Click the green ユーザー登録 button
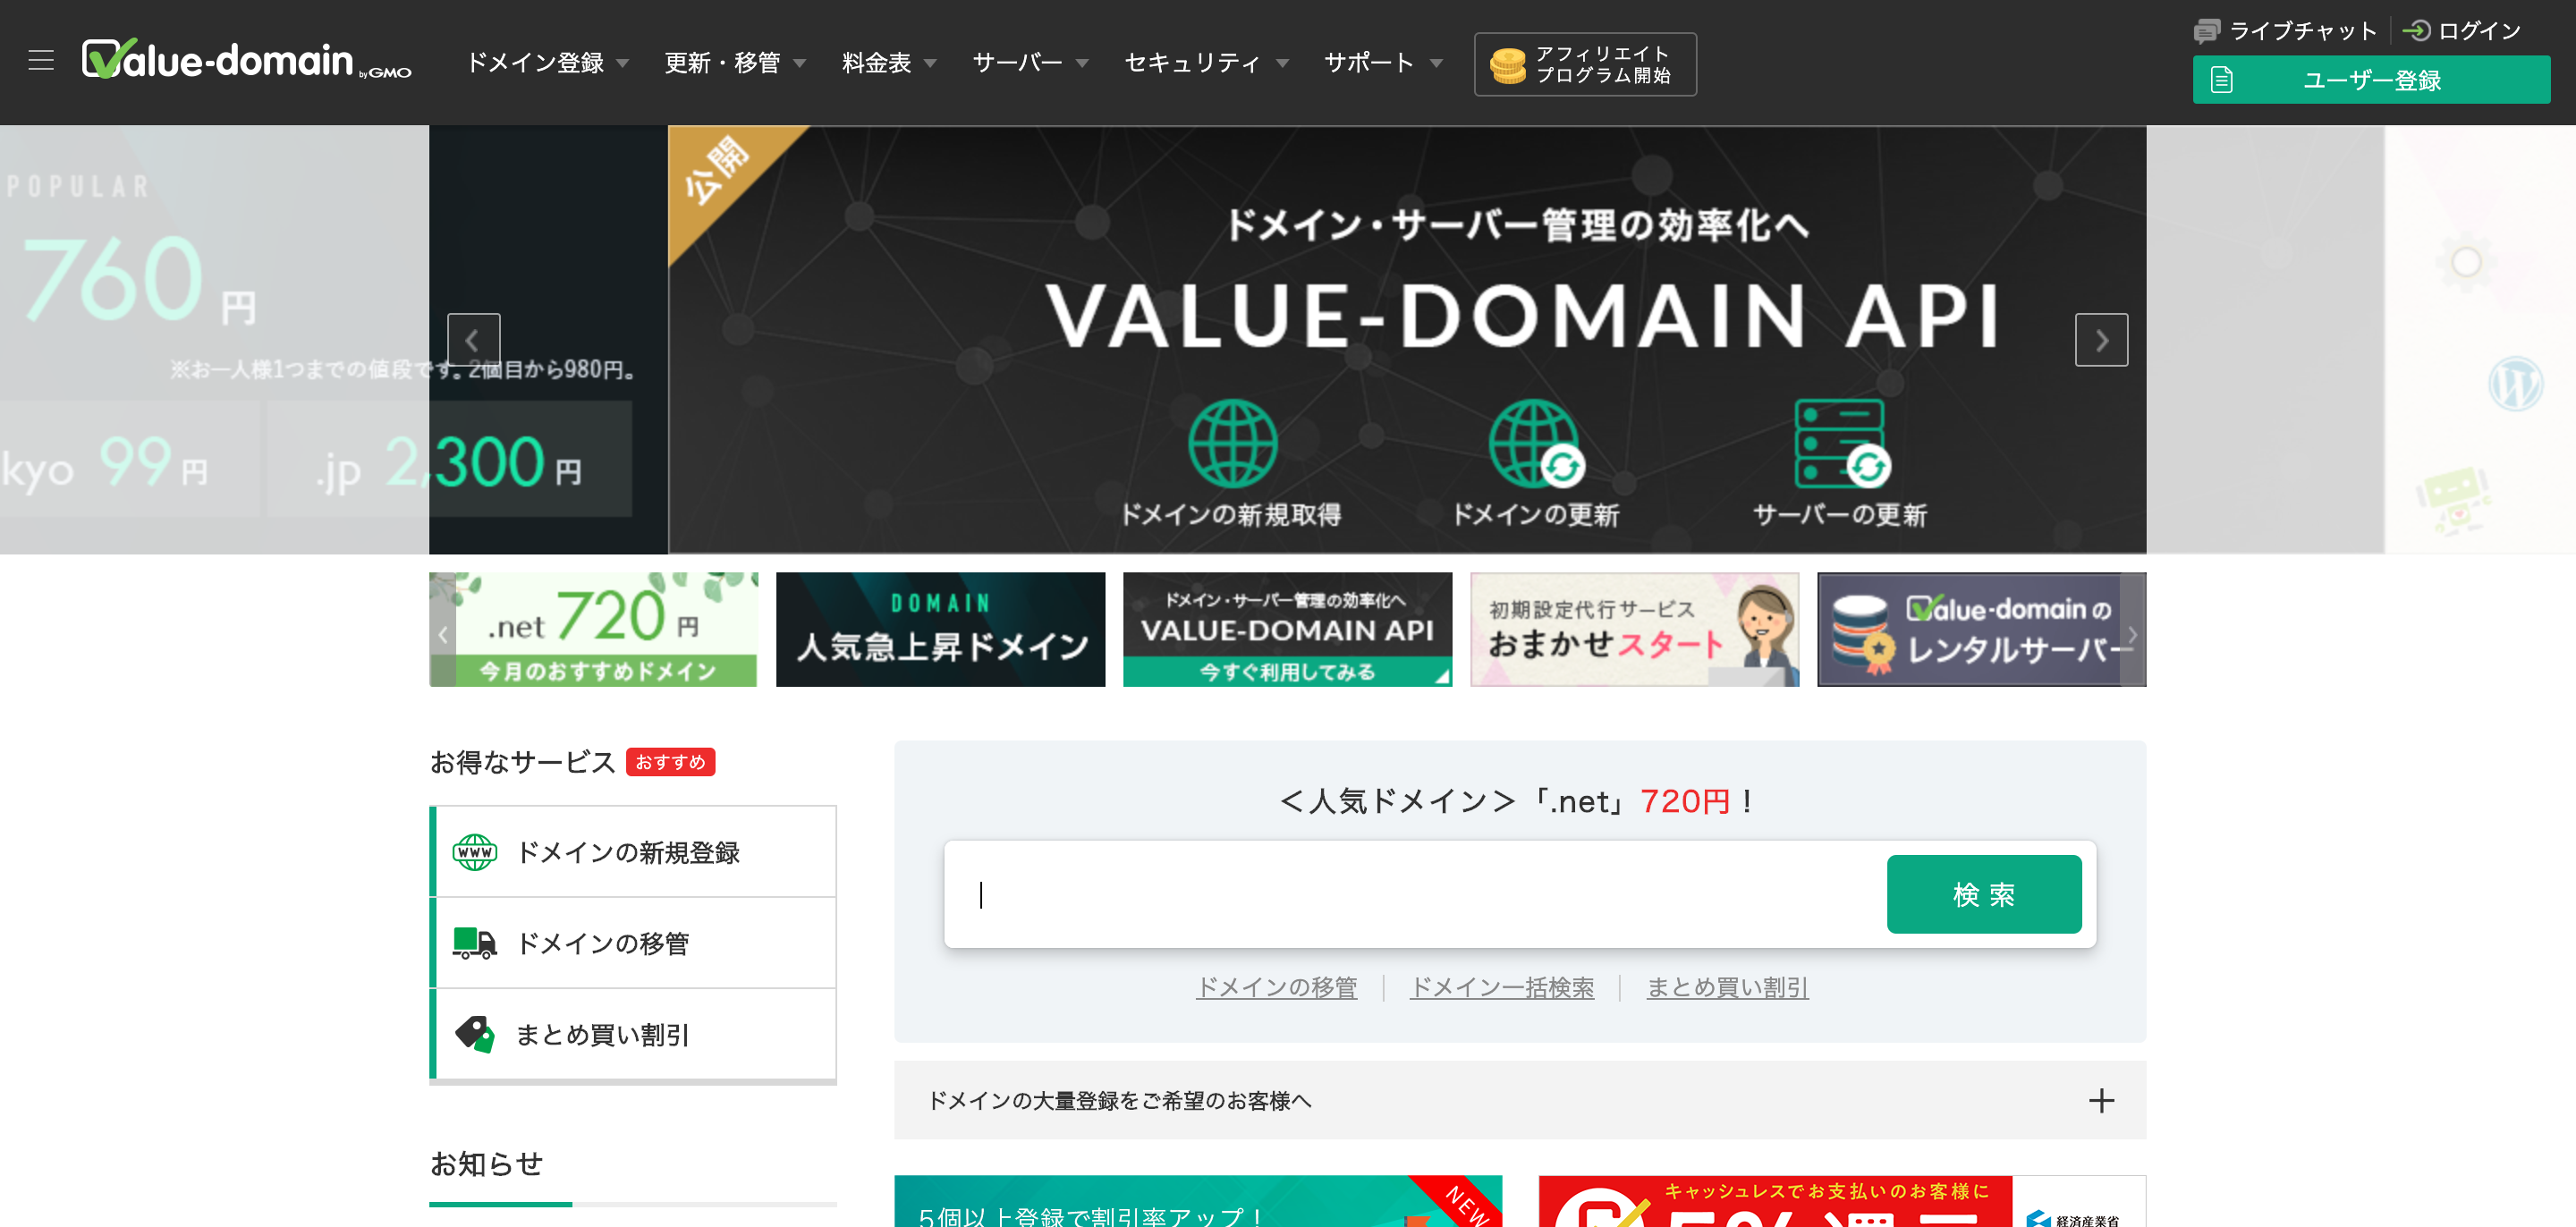2576x1227 pixels. pyautogui.click(x=2370, y=80)
